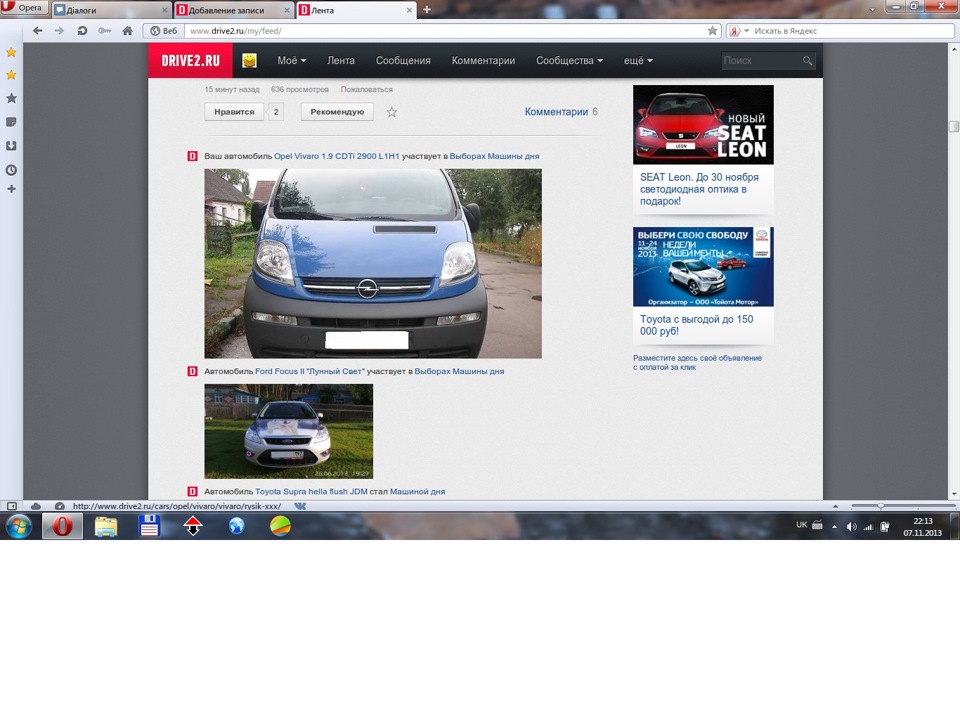Click the Рекомендую button

coord(337,112)
